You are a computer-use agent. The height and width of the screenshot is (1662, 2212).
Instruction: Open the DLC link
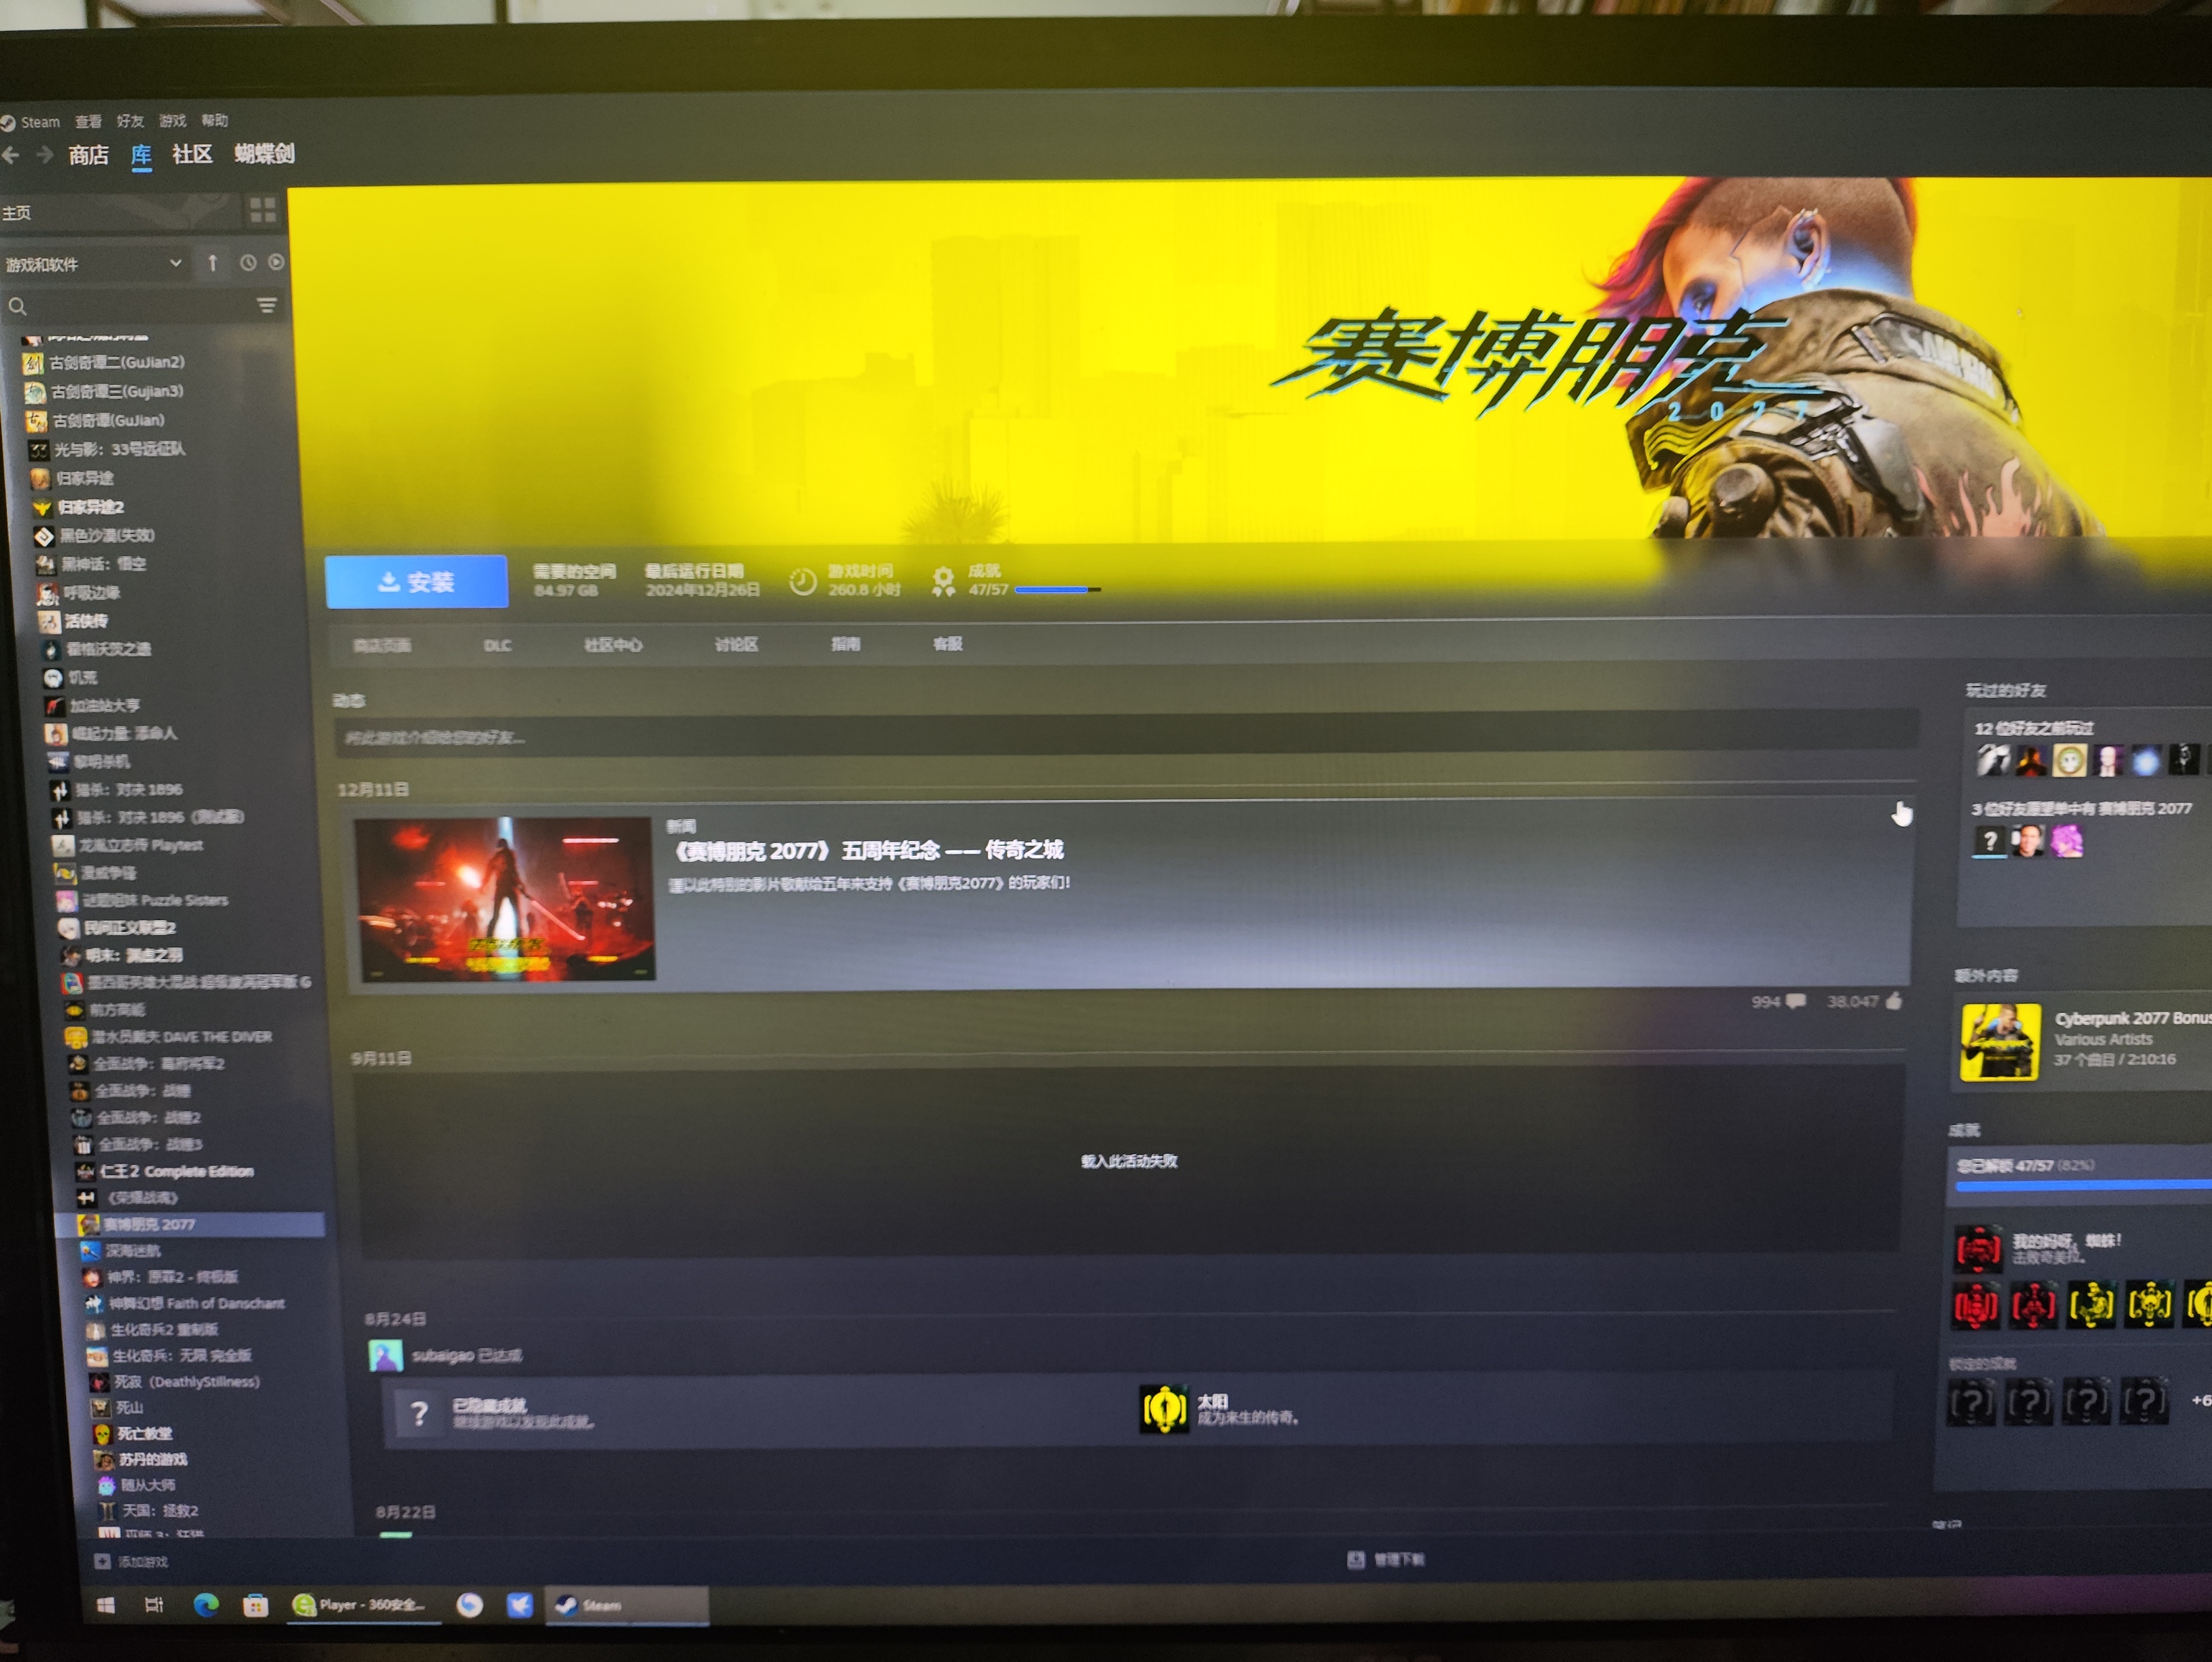(x=497, y=646)
